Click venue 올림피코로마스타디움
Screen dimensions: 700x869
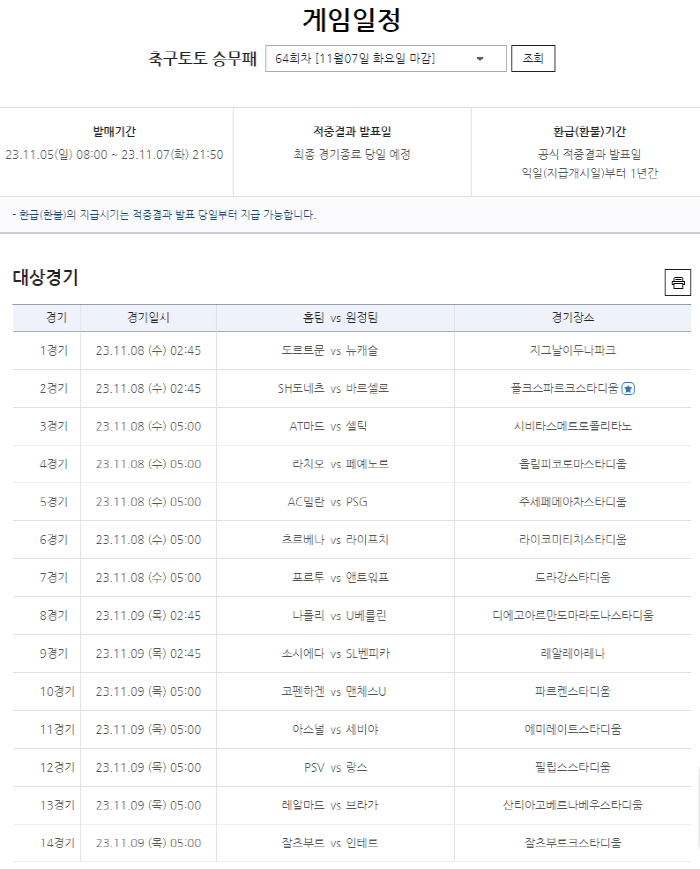pyautogui.click(x=573, y=464)
